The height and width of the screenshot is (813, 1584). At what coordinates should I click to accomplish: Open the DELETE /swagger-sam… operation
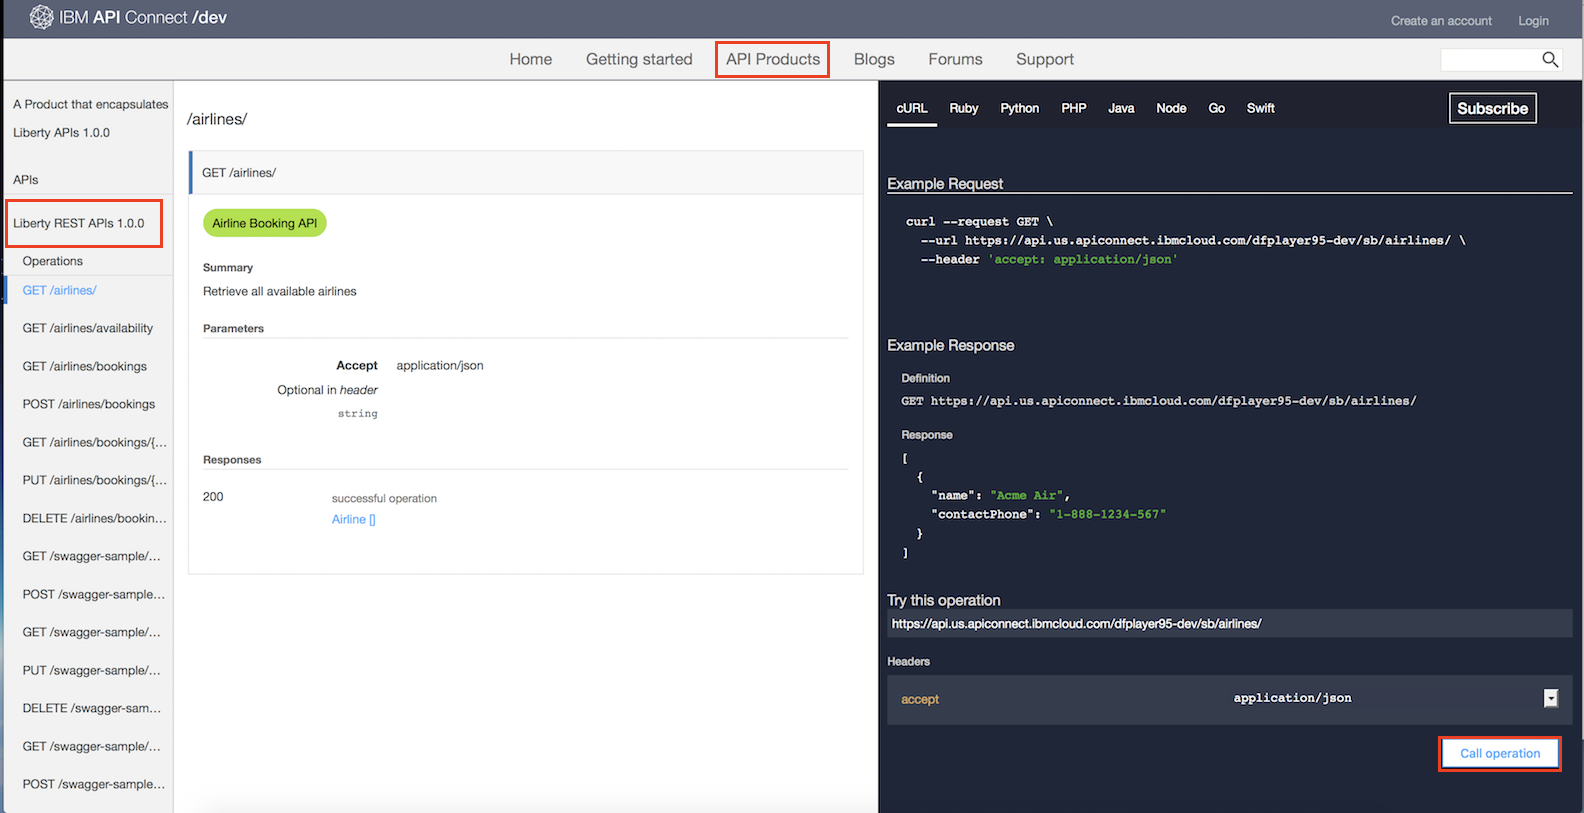92,708
